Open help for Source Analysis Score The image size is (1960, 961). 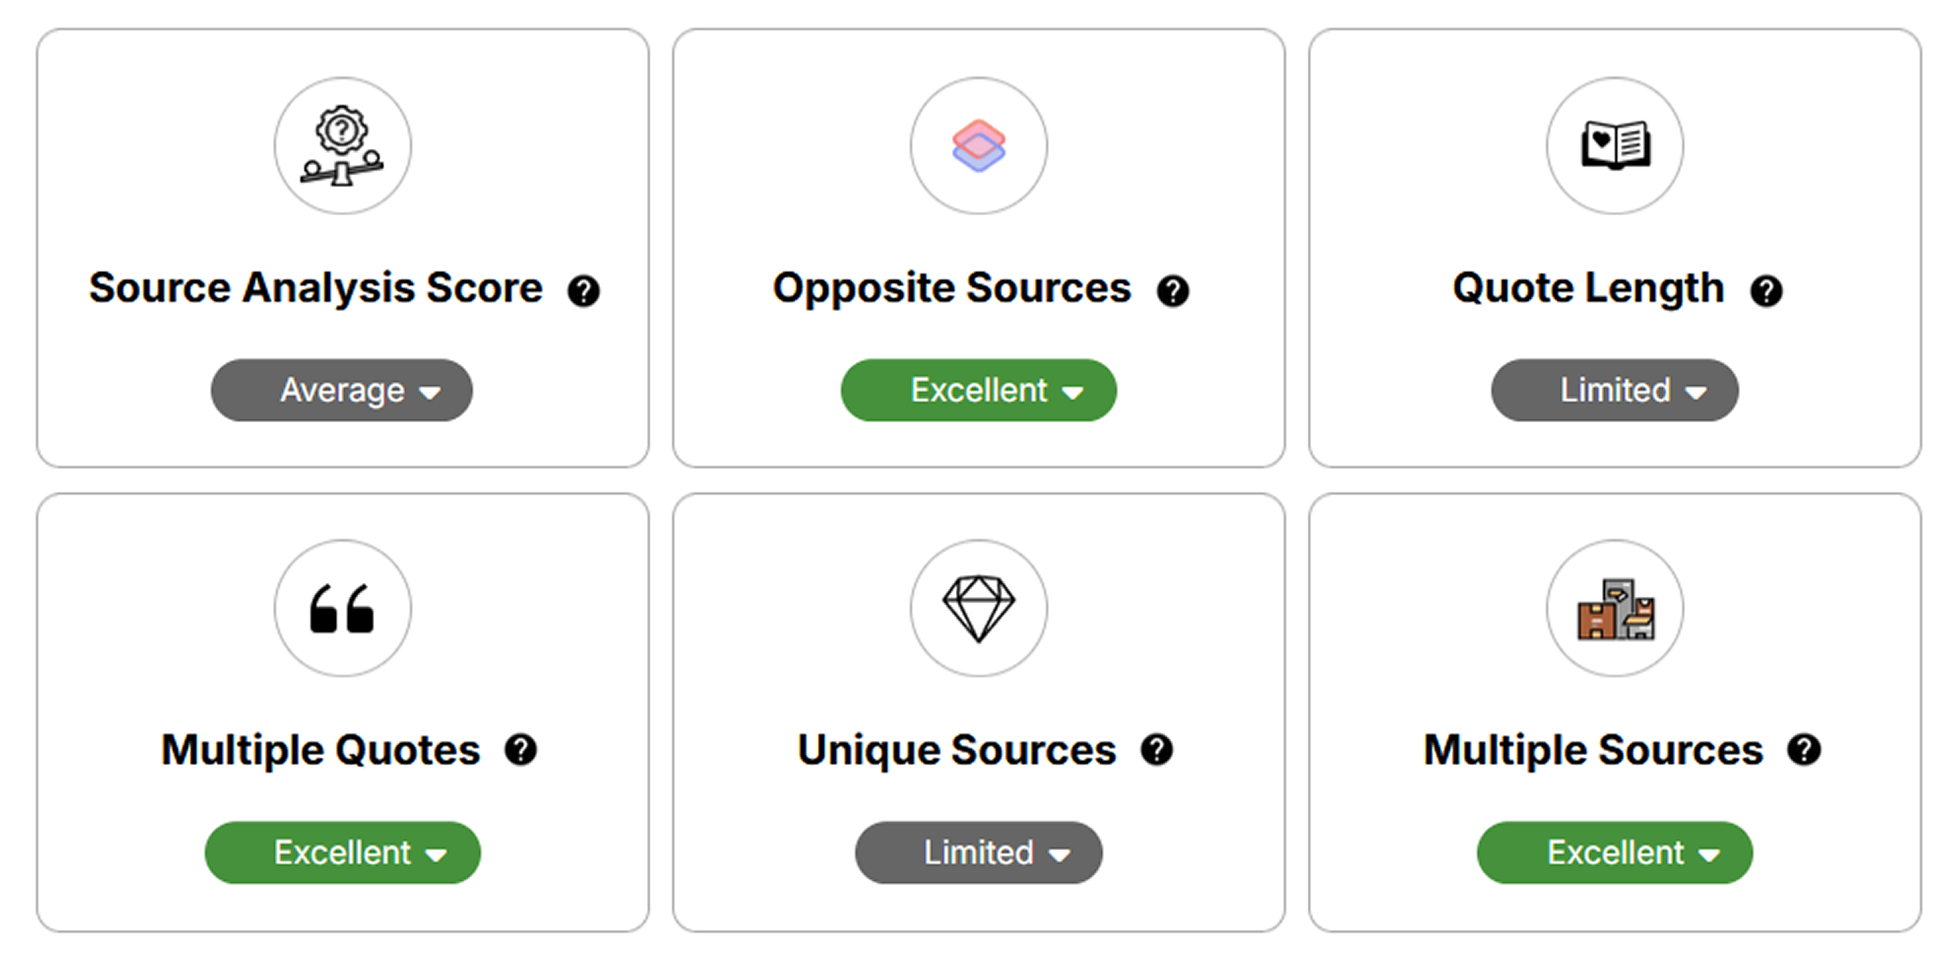point(584,291)
